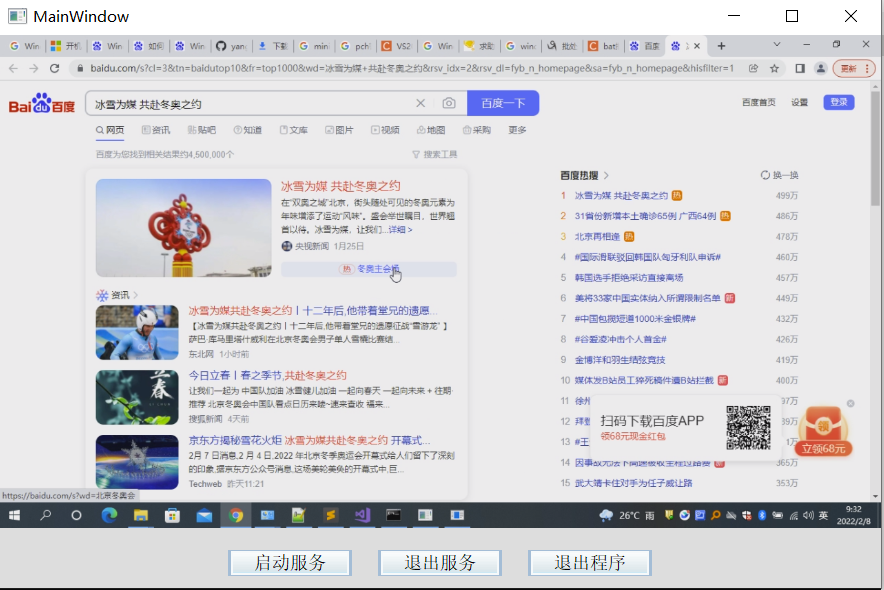This screenshot has width=884, height=590.
Task: Click the share page icon in address bar
Action: (753, 68)
